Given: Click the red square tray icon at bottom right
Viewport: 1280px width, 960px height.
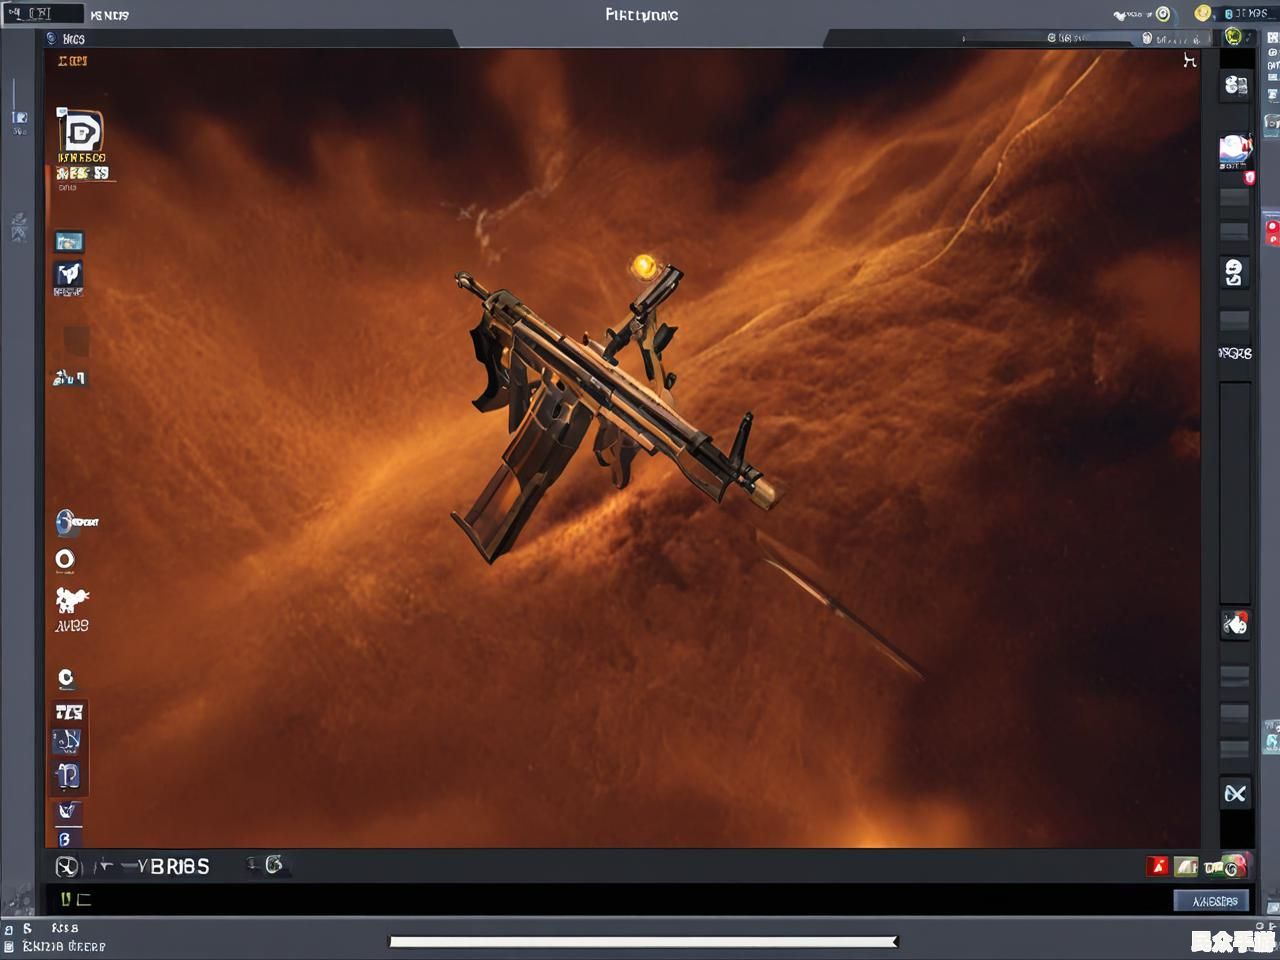Looking at the screenshot, I should (1158, 866).
